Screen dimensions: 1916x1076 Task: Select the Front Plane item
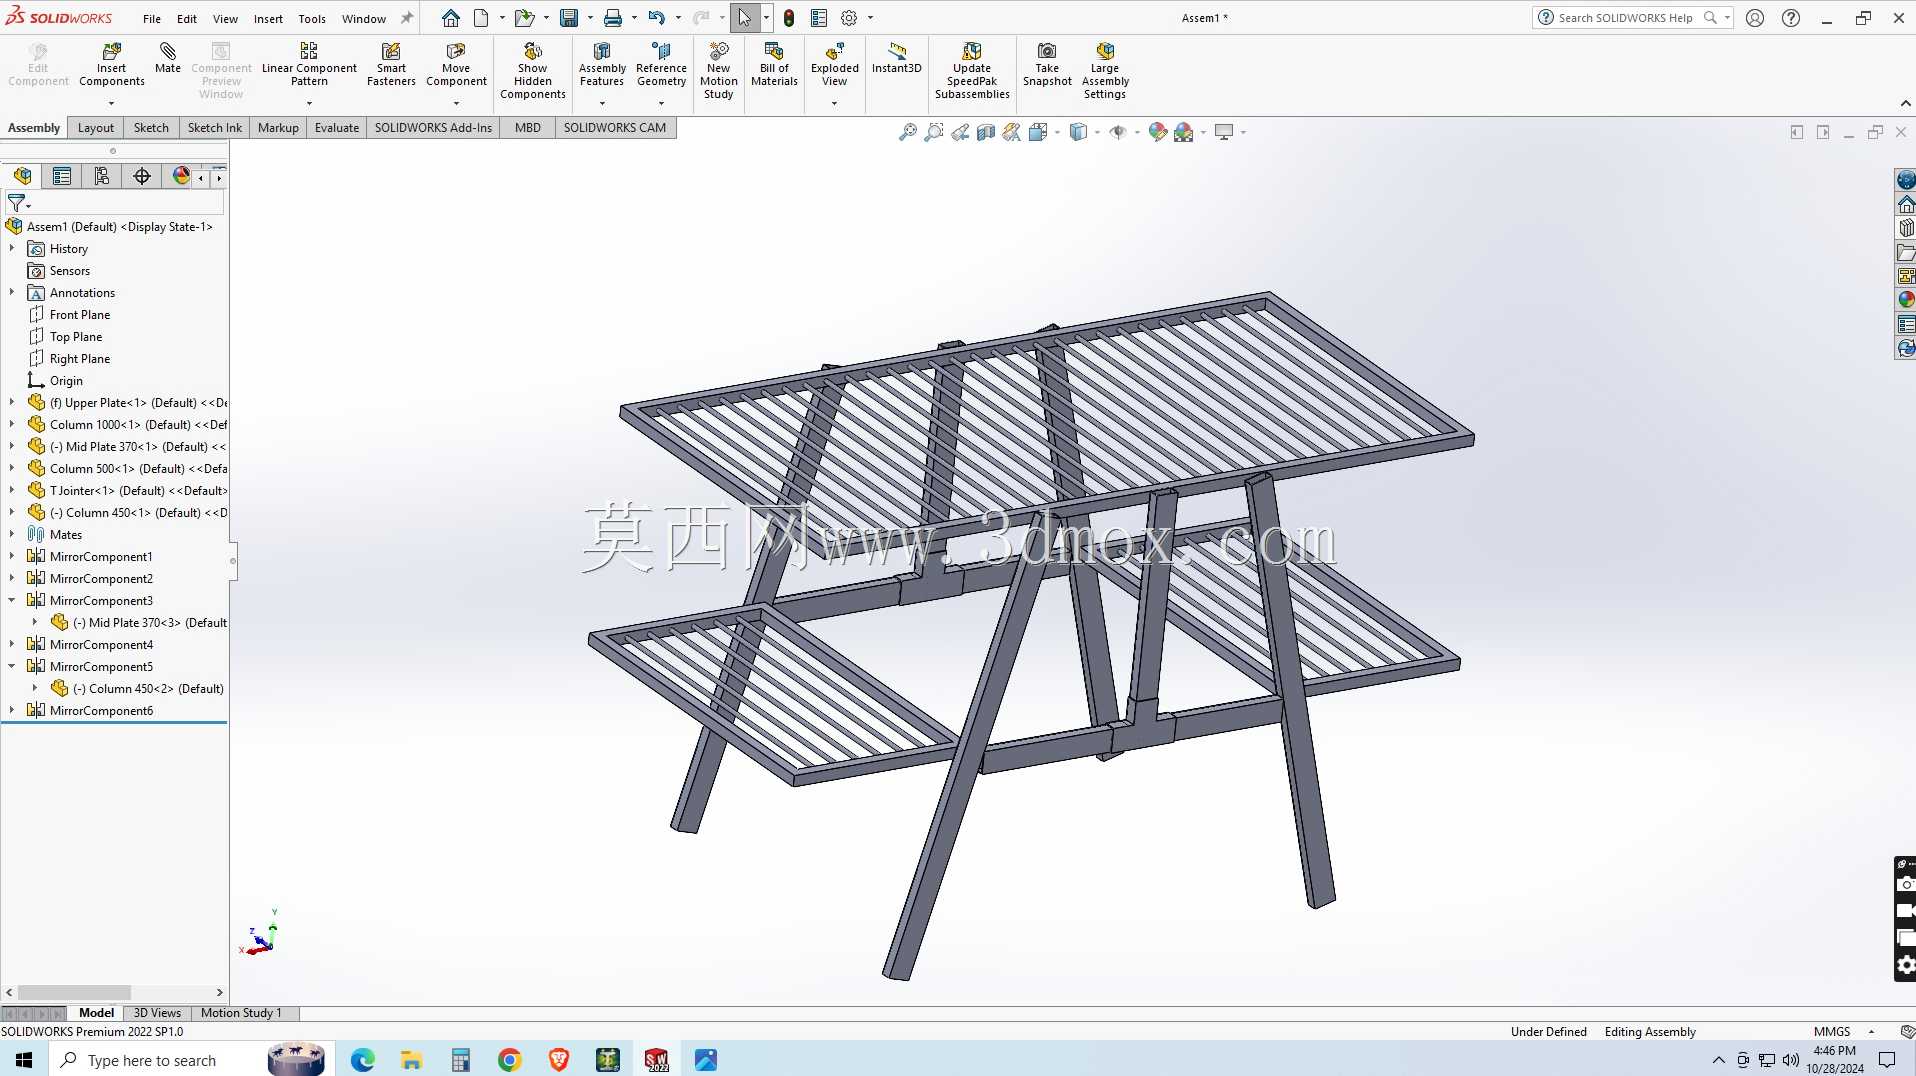coord(80,314)
